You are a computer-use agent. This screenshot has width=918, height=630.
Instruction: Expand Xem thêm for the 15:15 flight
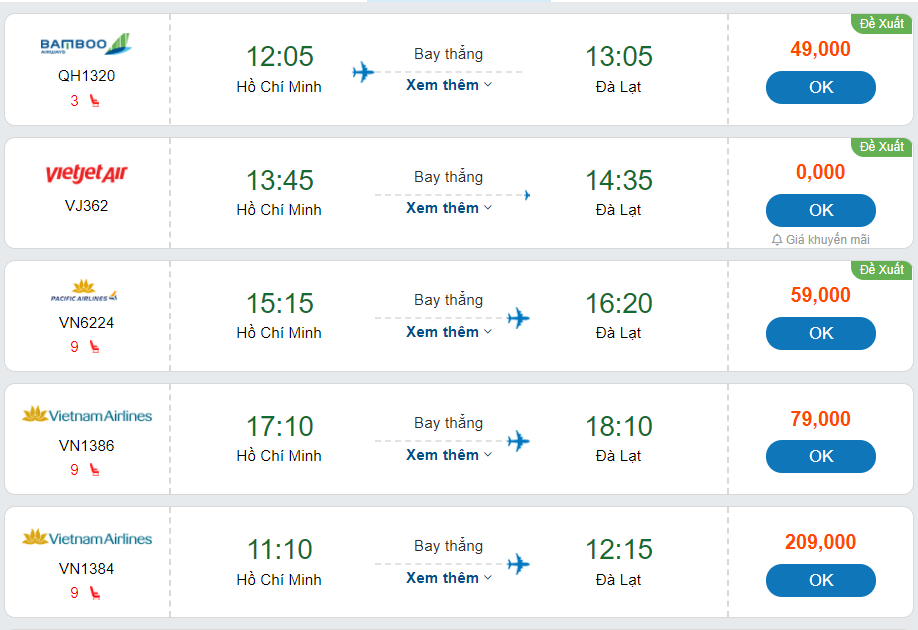449,332
